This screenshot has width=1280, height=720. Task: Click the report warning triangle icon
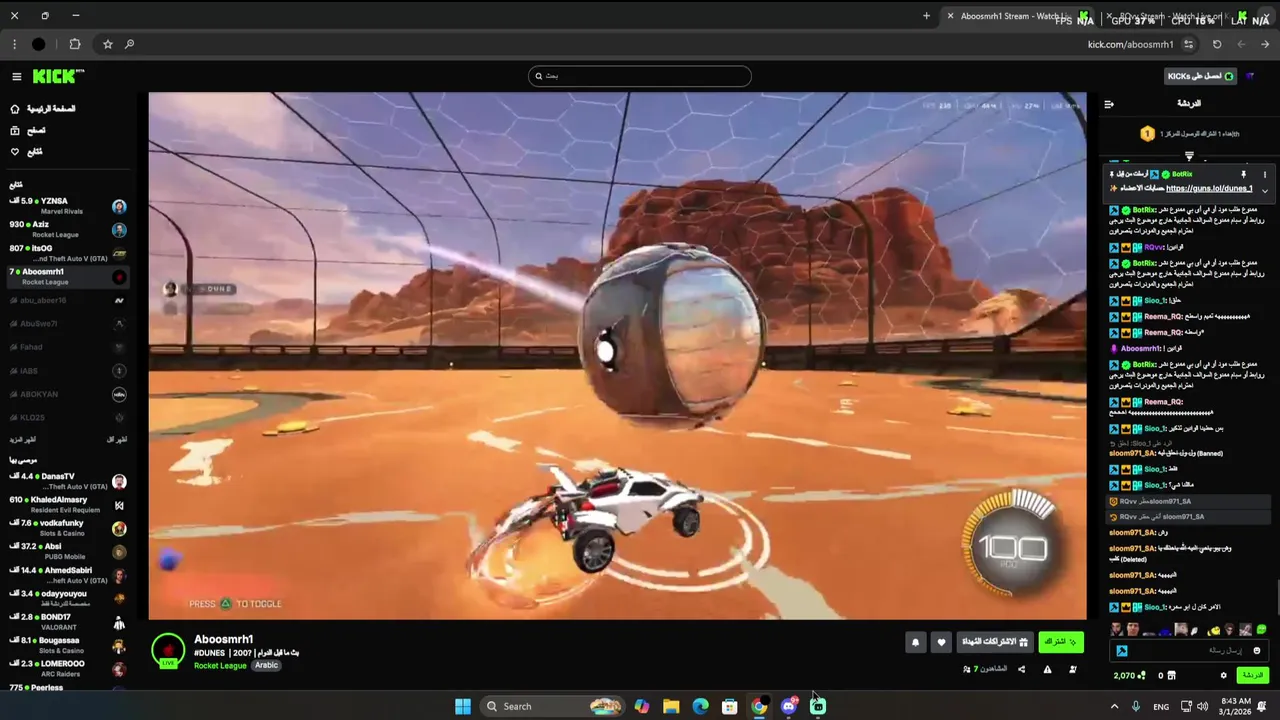1047,669
